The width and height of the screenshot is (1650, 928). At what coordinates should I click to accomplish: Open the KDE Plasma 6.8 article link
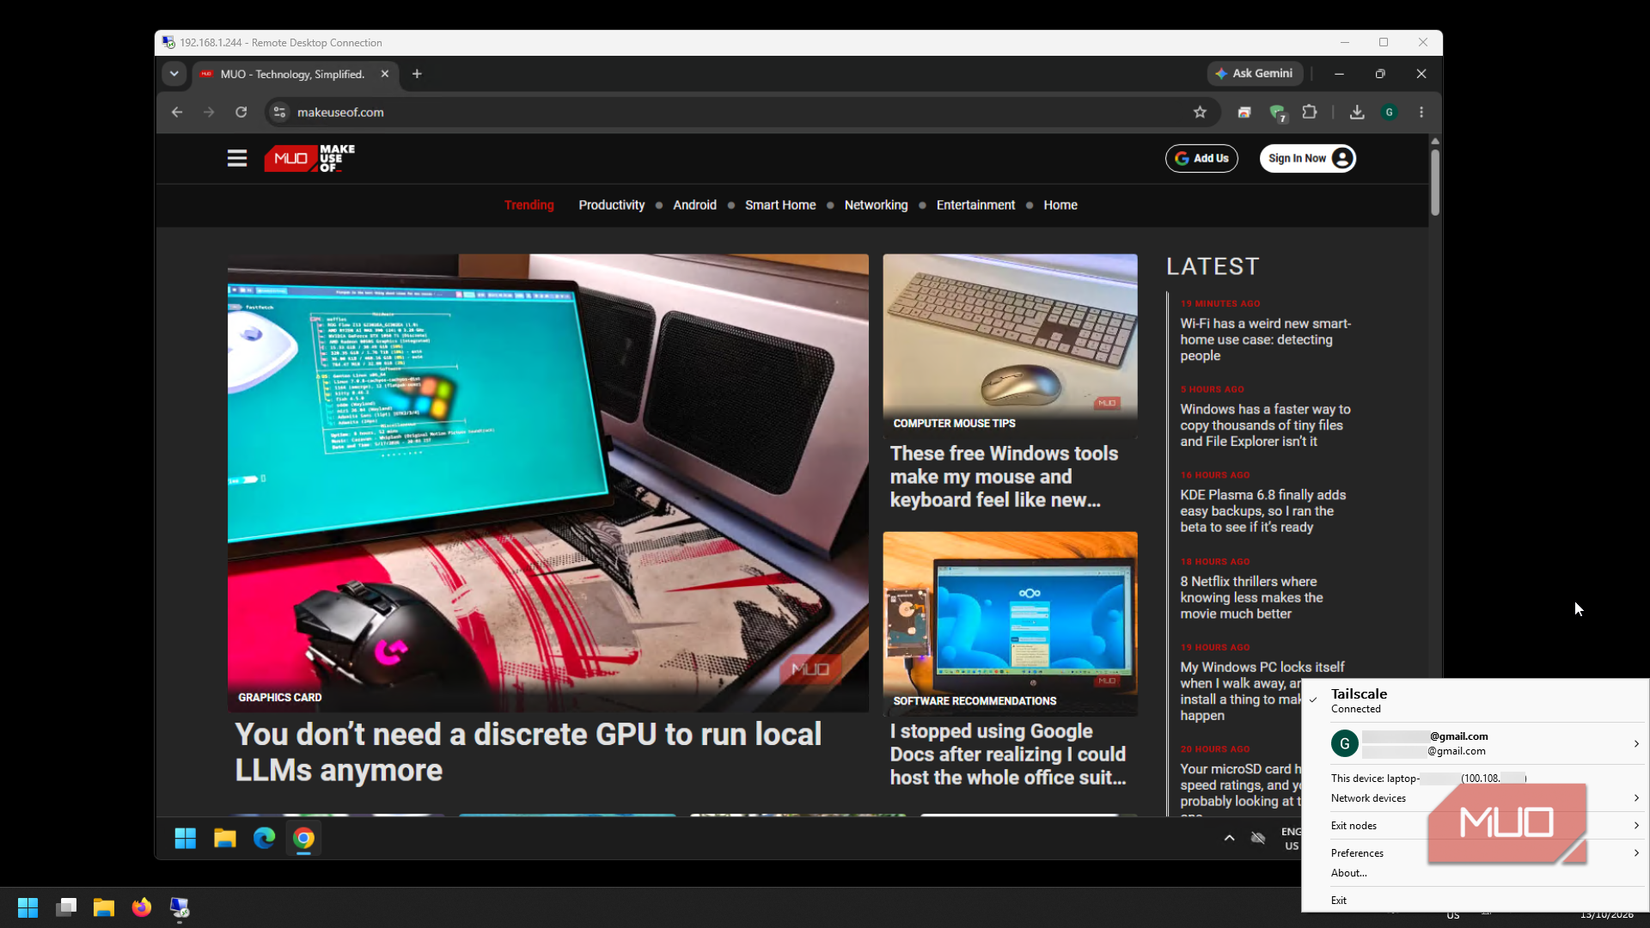[1263, 511]
